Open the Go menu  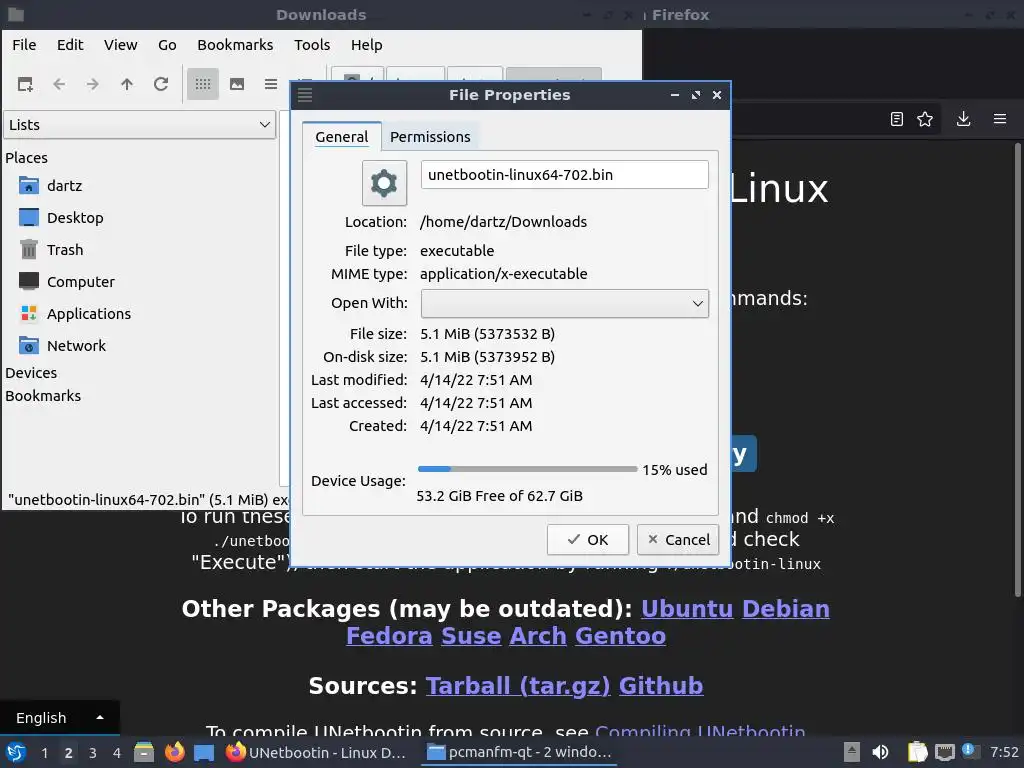pyautogui.click(x=167, y=45)
